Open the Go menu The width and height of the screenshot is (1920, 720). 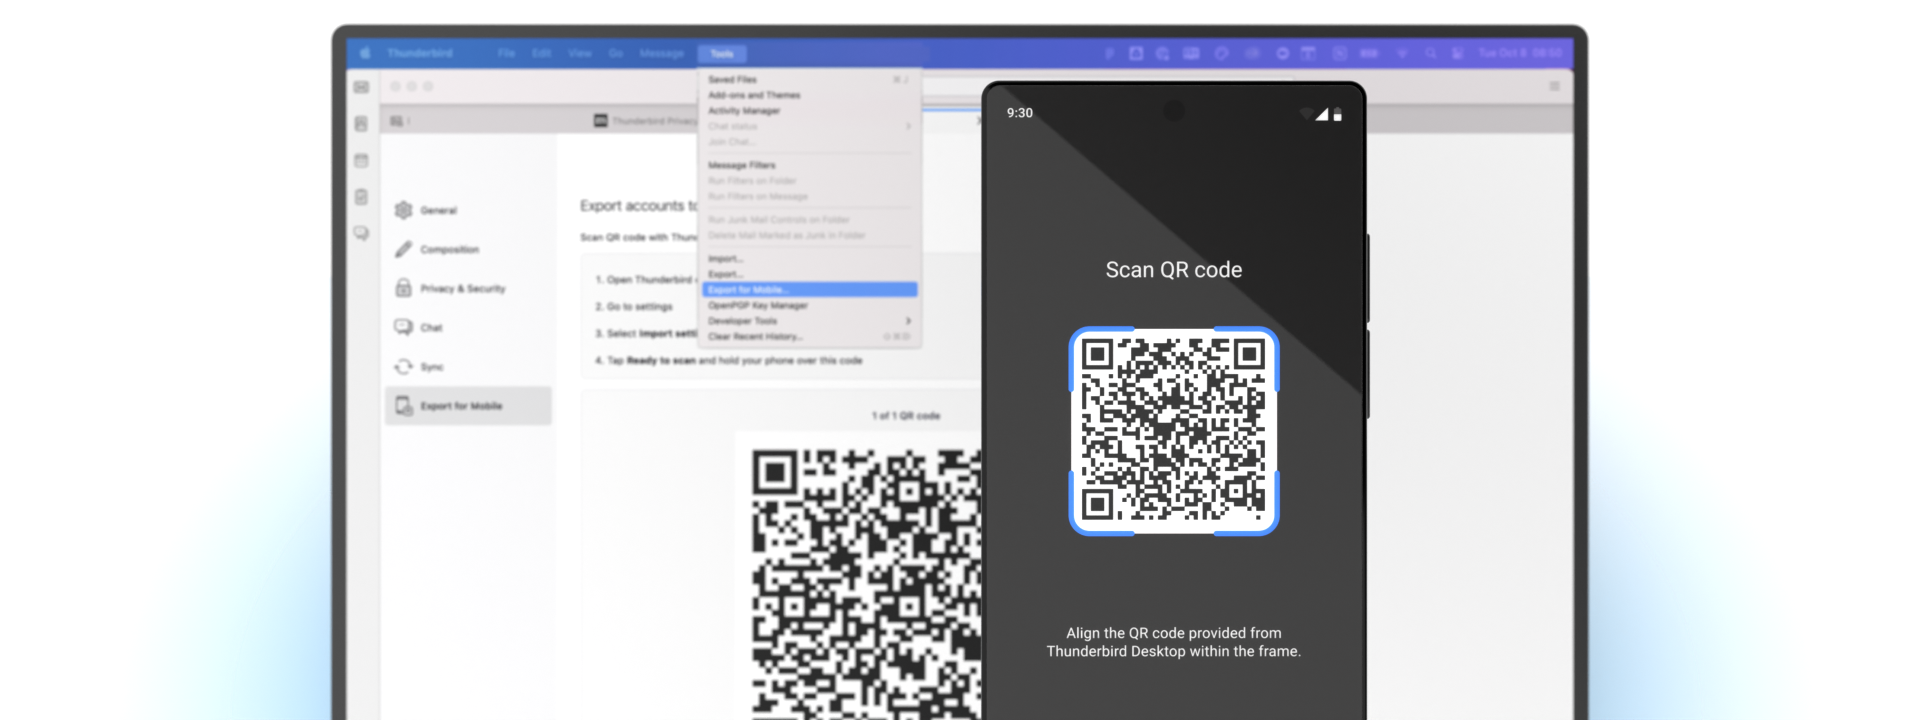[615, 53]
